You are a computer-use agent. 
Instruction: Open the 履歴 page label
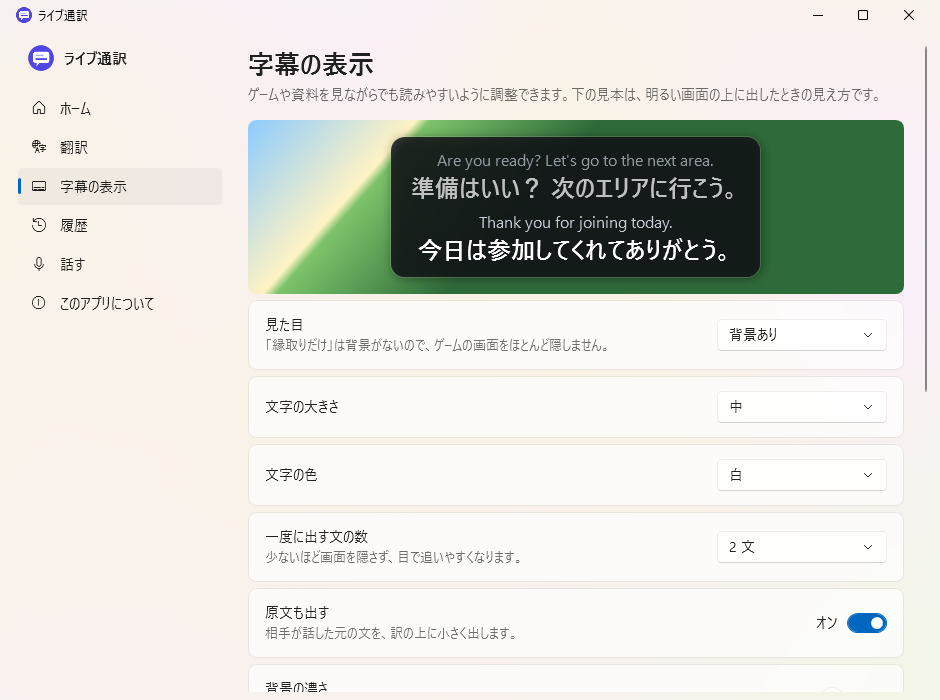[x=74, y=225]
